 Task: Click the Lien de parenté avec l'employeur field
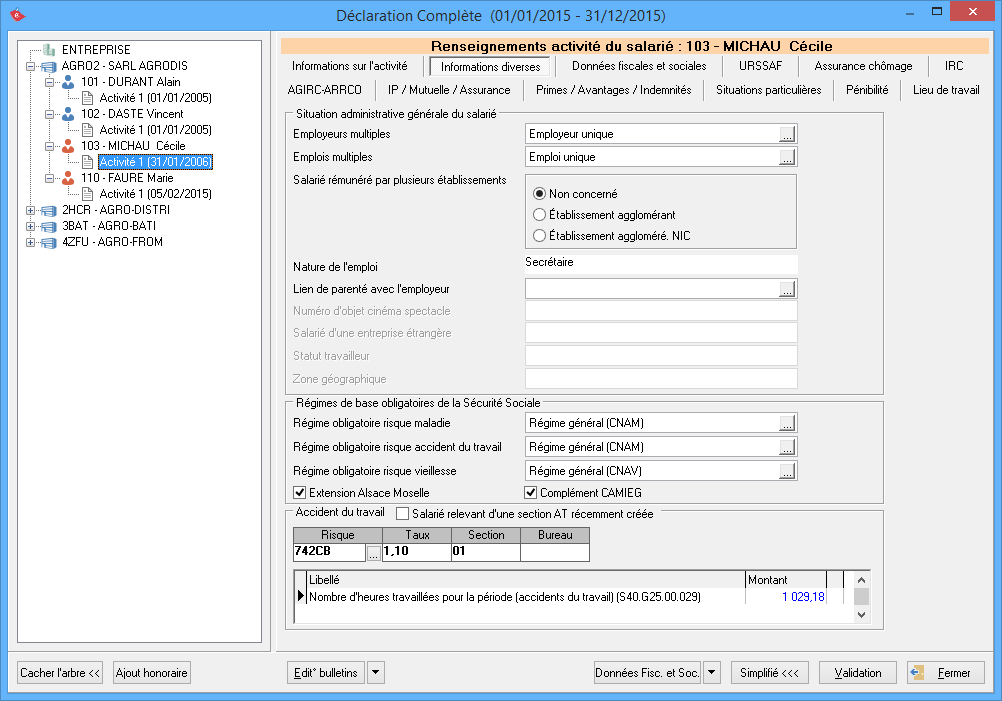(650, 289)
